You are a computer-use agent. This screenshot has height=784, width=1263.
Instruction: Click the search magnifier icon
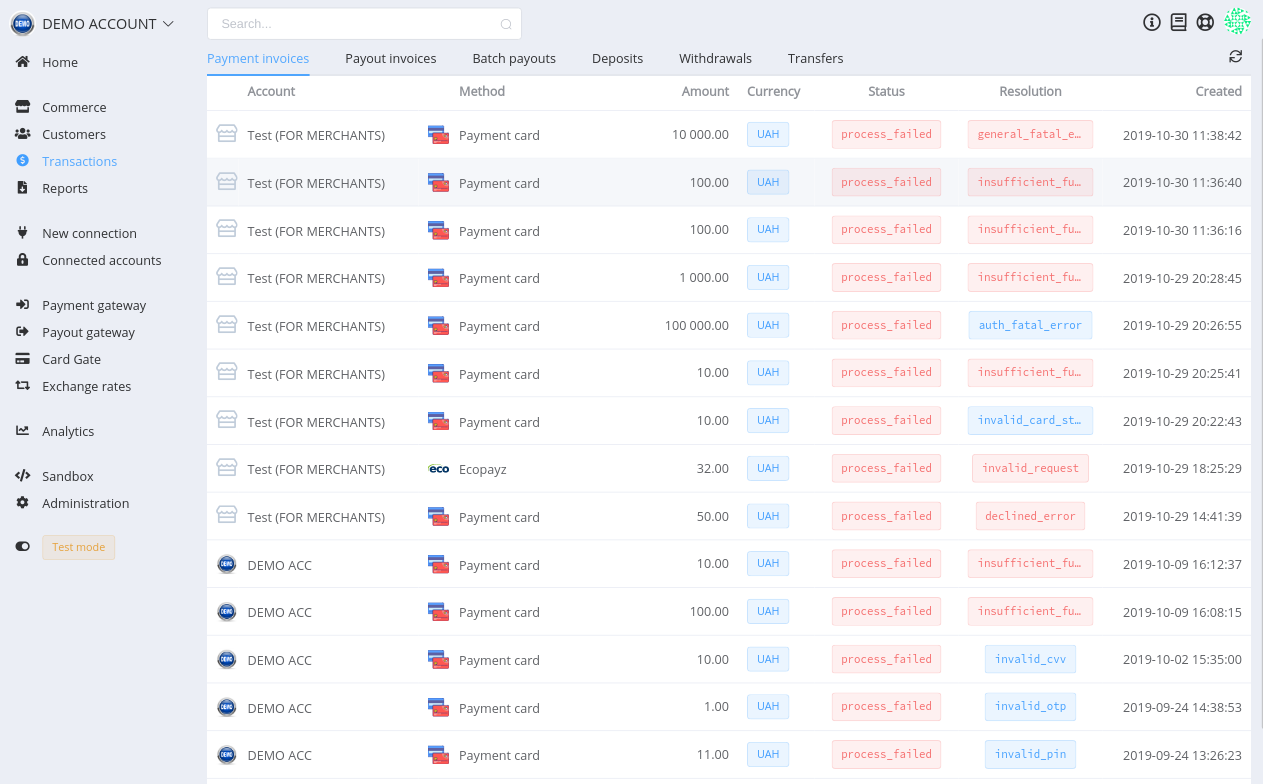[x=506, y=24]
